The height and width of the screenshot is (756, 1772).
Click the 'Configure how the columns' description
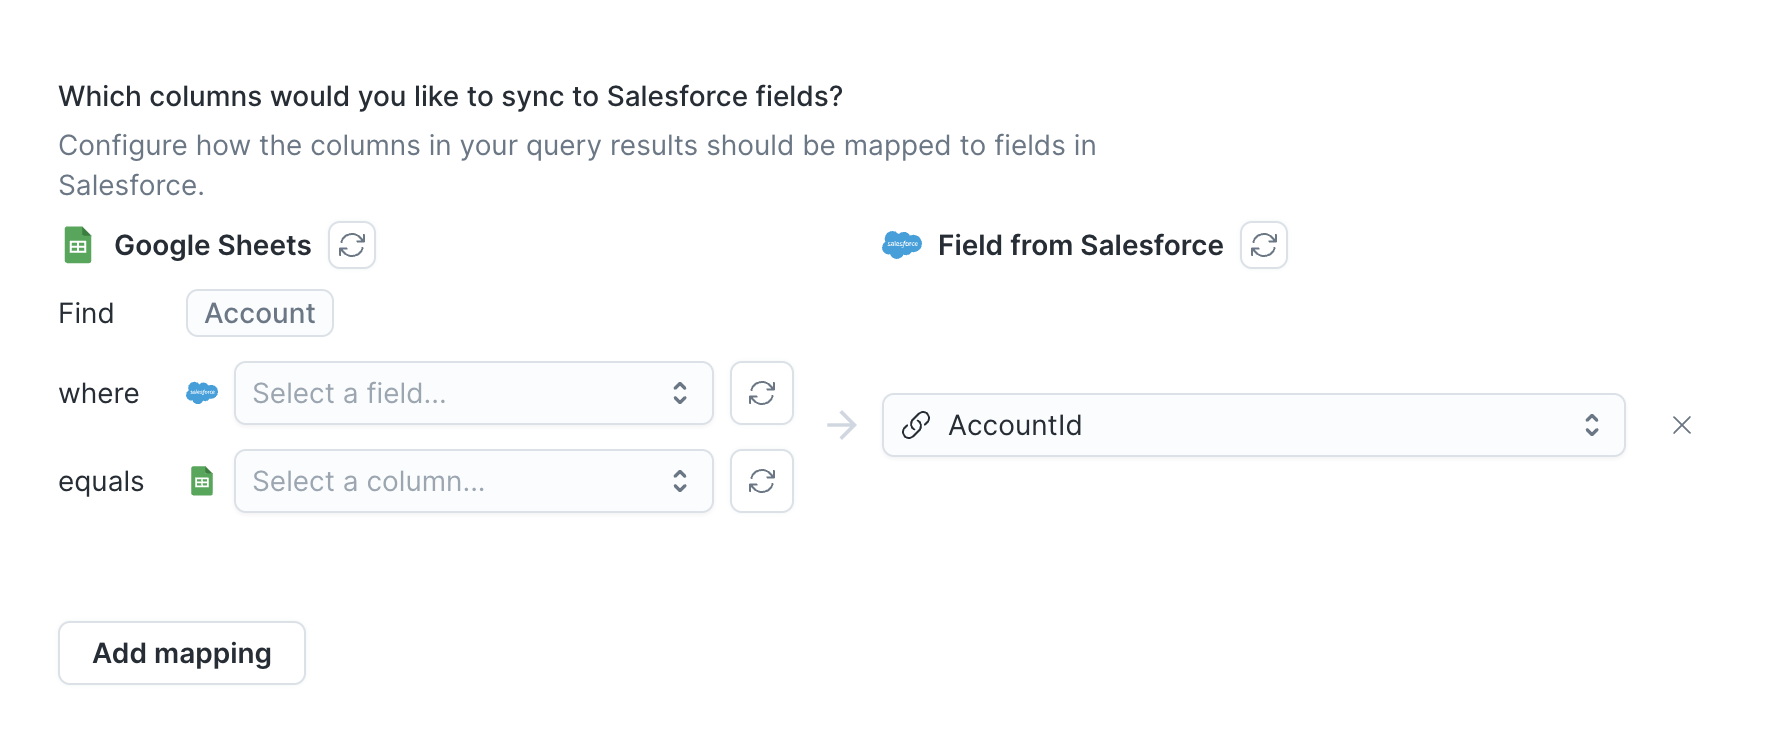pos(578,165)
